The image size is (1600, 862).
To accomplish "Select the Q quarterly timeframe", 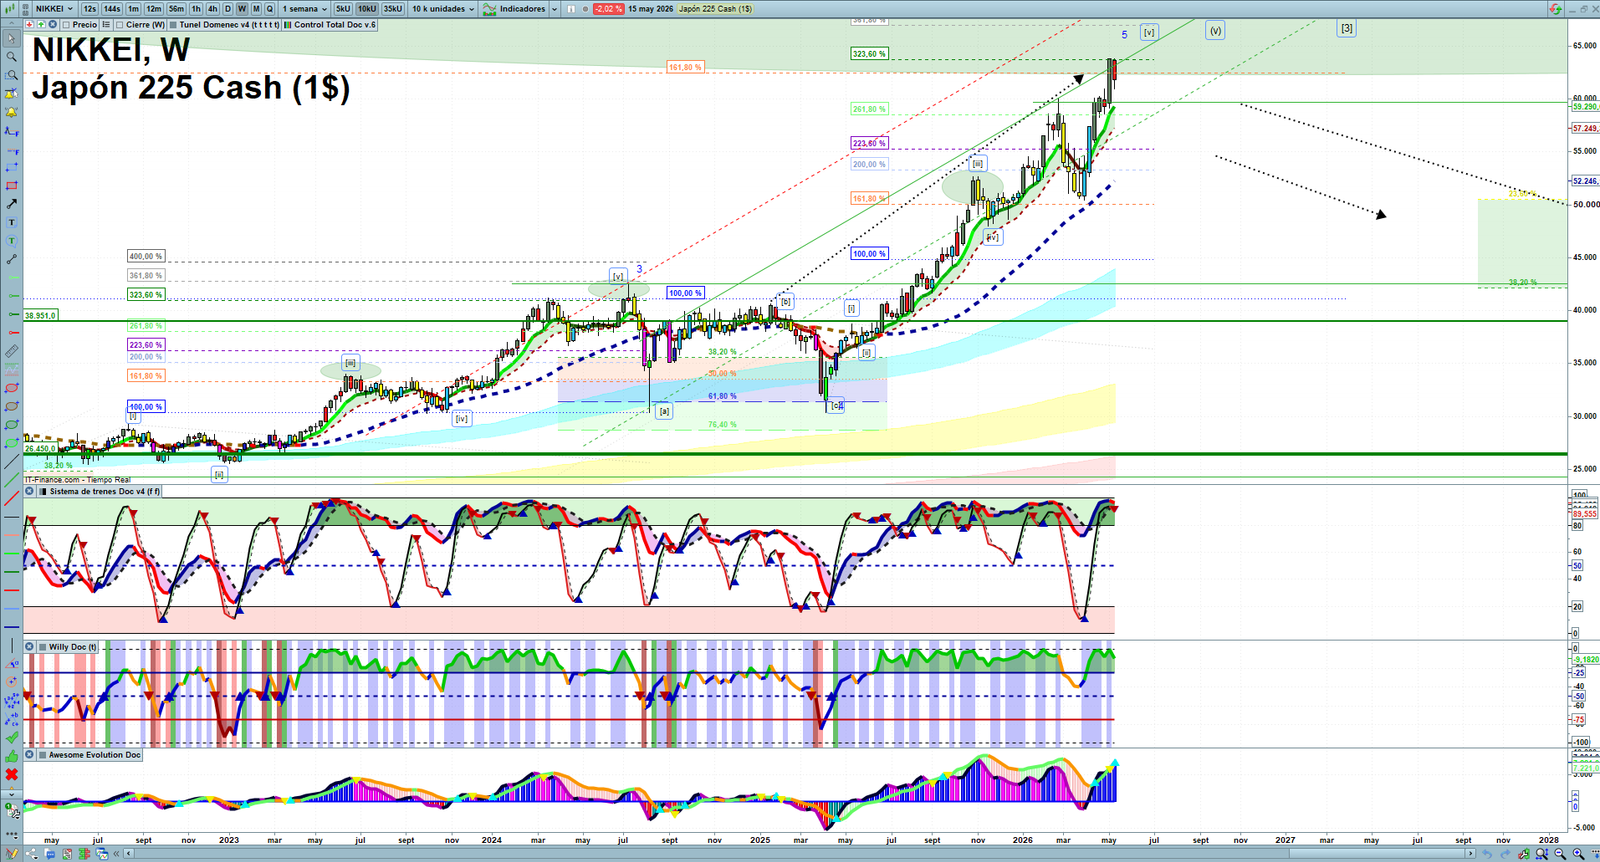I will (270, 9).
